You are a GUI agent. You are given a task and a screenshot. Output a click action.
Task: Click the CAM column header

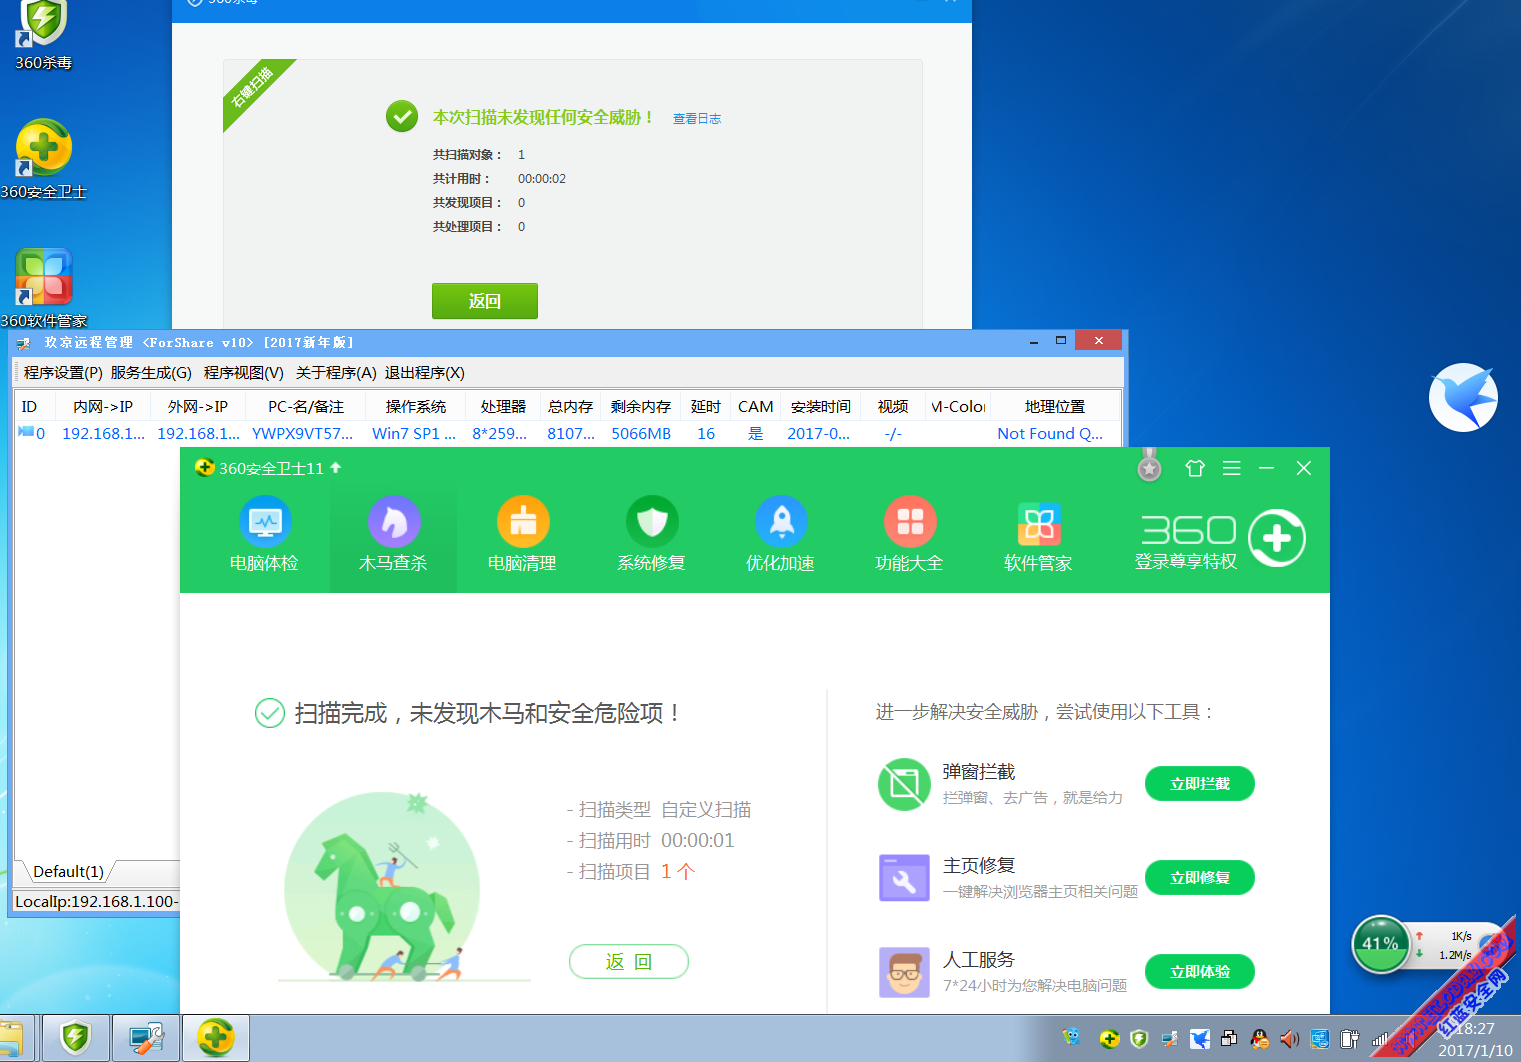756,407
